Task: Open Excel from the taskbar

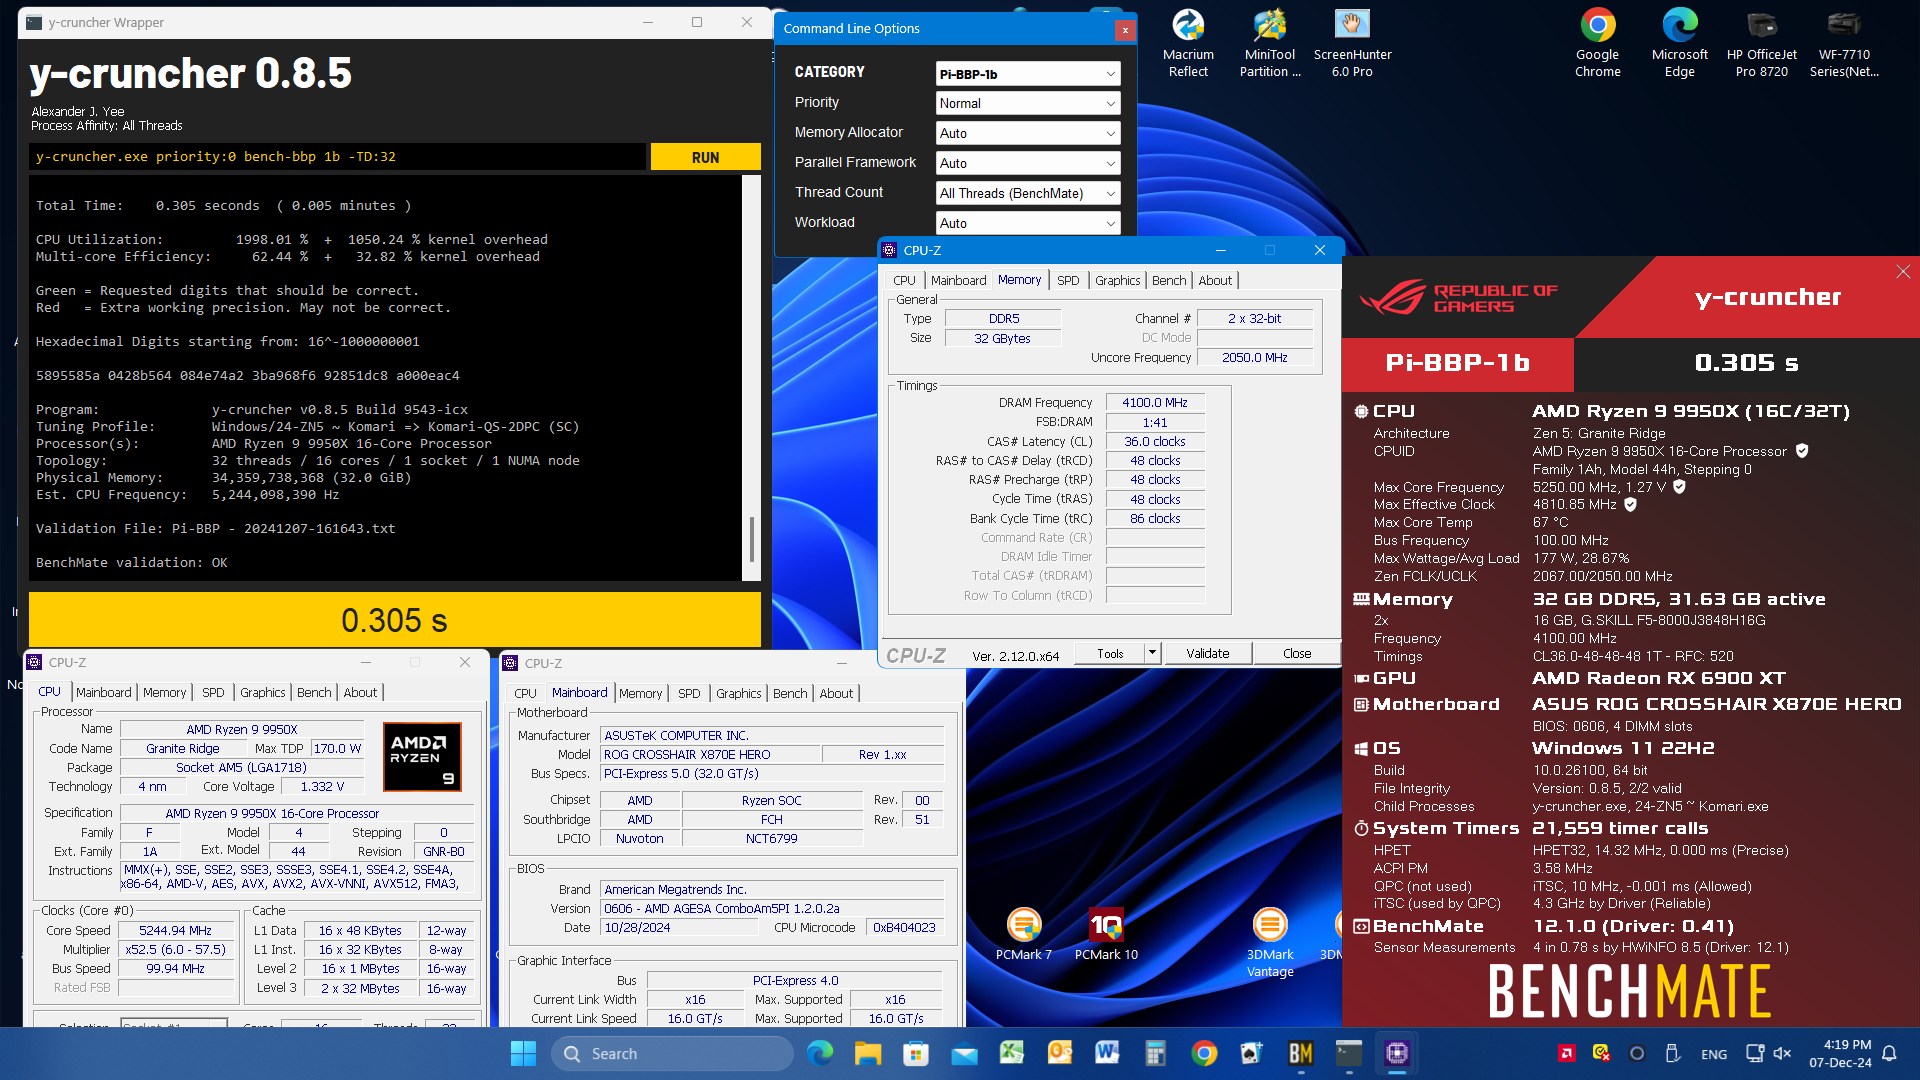Action: 1012,1053
